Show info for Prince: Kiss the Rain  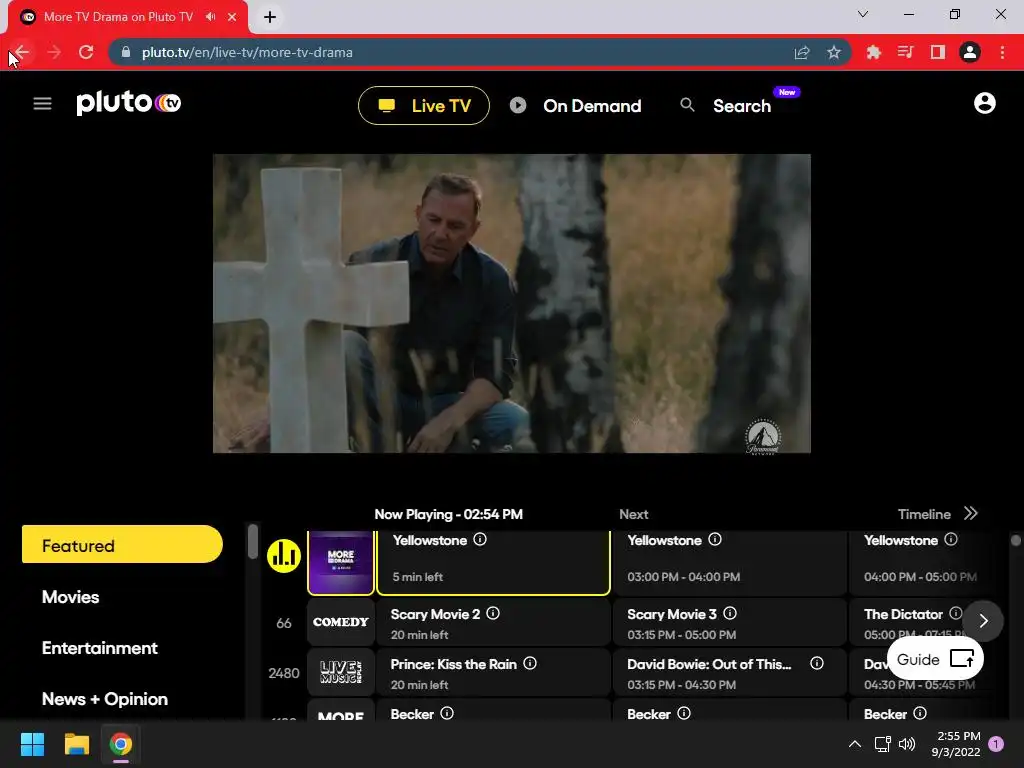(530, 664)
